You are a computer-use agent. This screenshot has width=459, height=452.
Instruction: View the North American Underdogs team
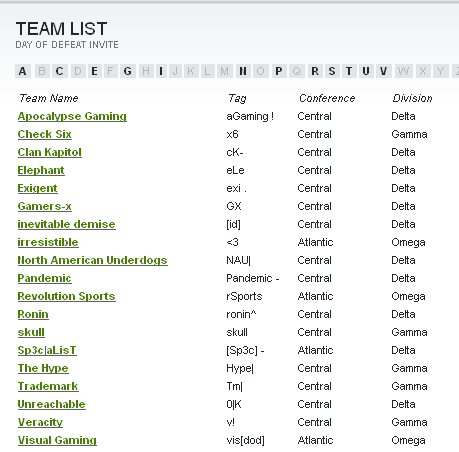92,260
